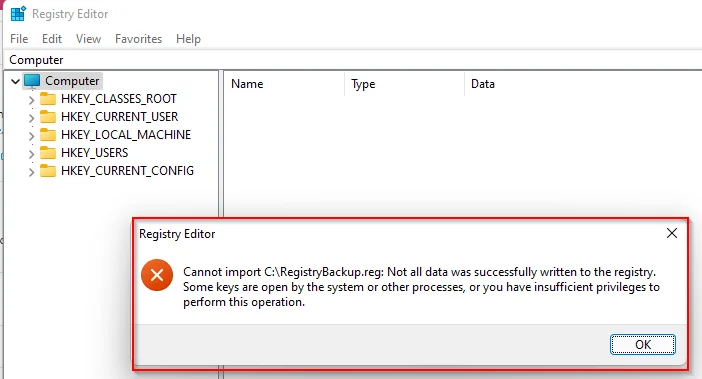This screenshot has height=379, width=702.
Task: Click the HKEY_CURRENT_CONFIG folder icon
Action: pyautogui.click(x=48, y=170)
